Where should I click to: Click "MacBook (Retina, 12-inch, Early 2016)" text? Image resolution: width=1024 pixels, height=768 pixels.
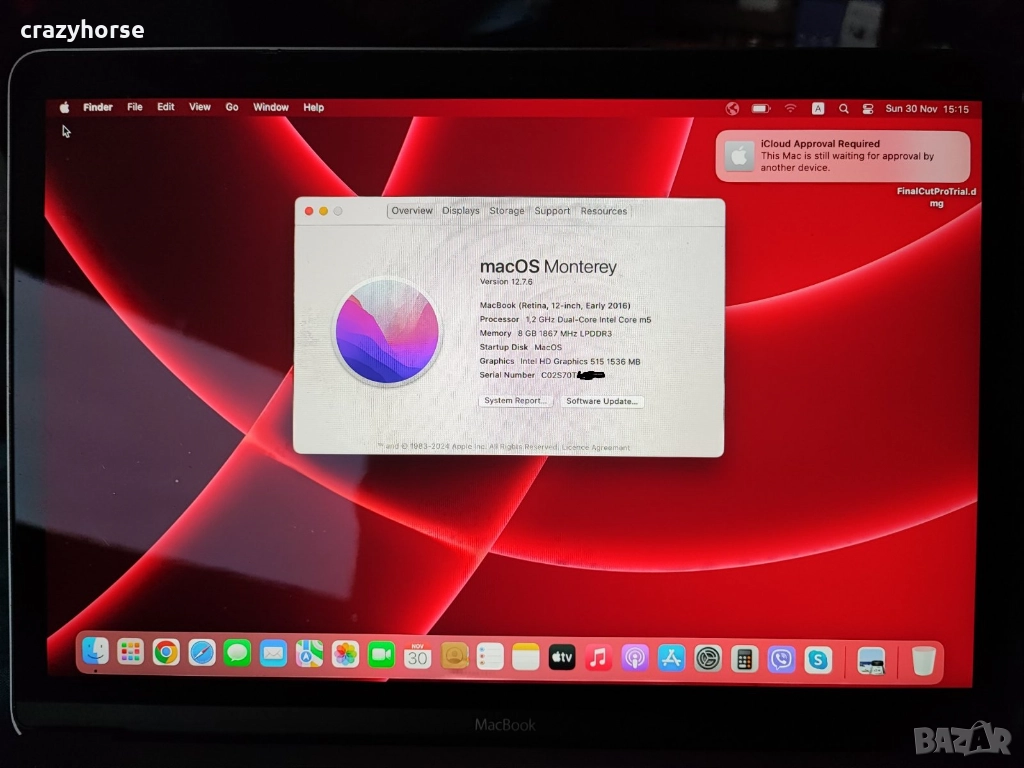point(555,305)
